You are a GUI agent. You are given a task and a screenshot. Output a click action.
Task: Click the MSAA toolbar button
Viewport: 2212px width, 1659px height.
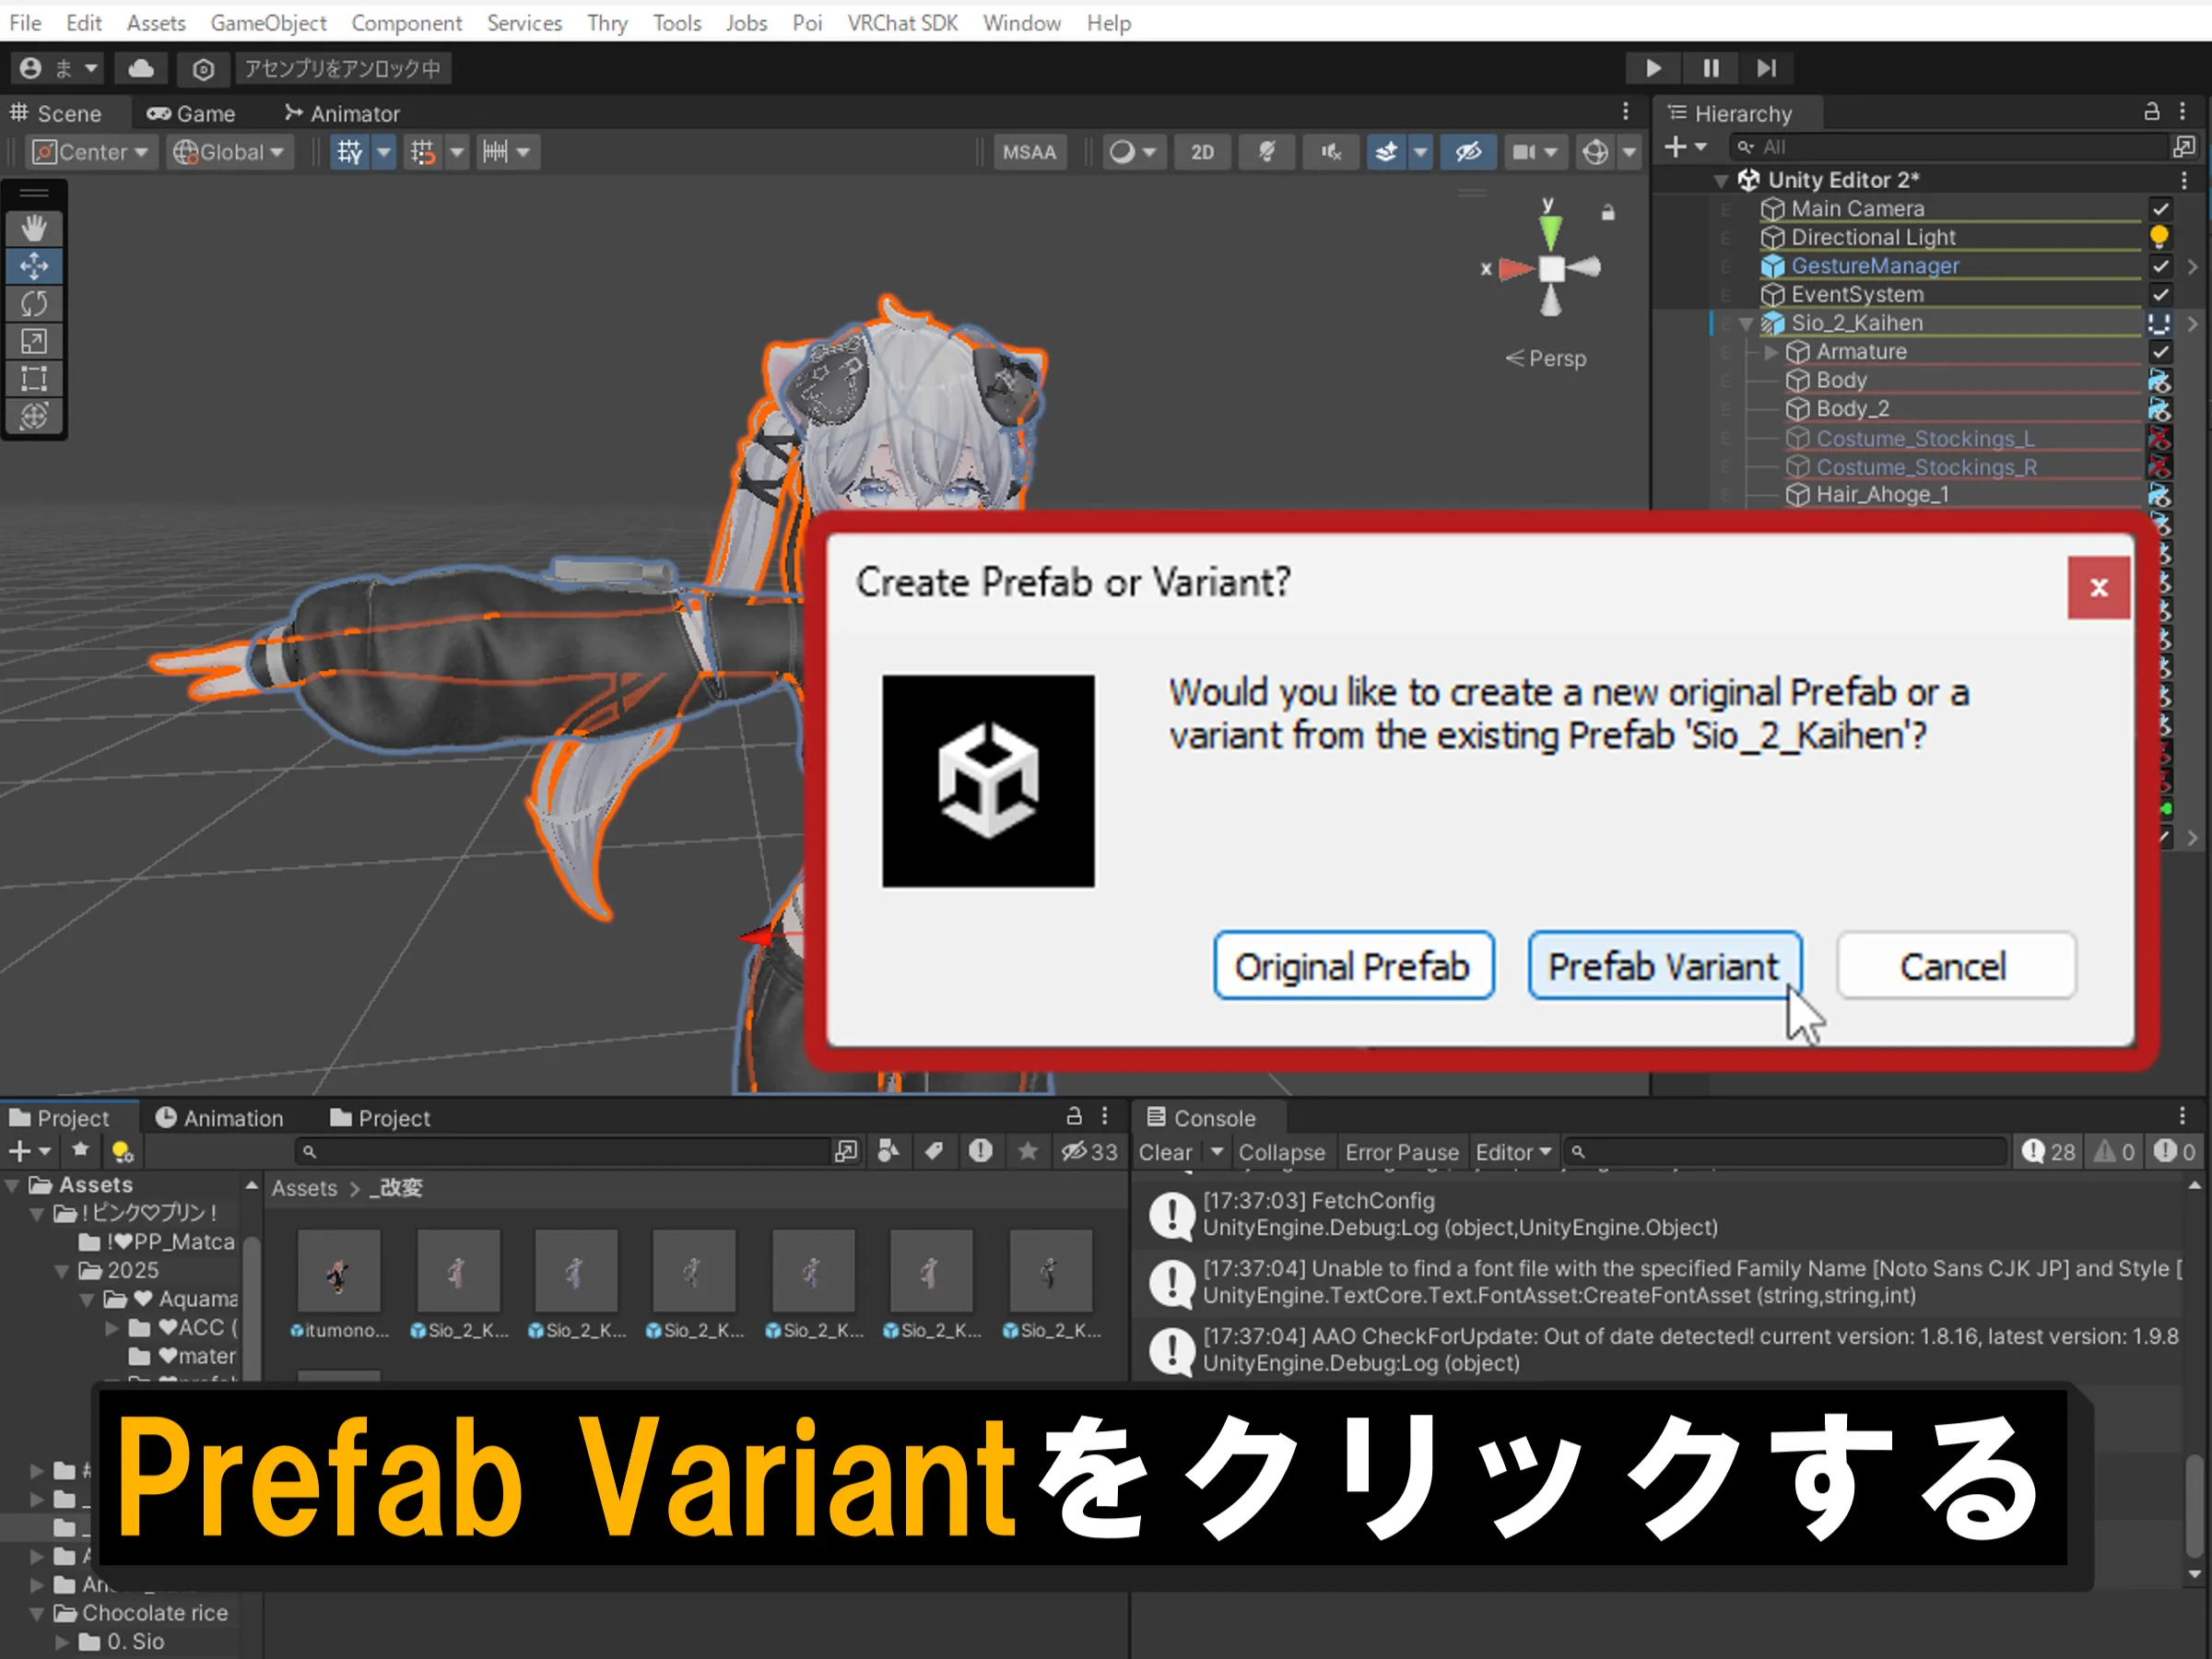[x=1029, y=152]
